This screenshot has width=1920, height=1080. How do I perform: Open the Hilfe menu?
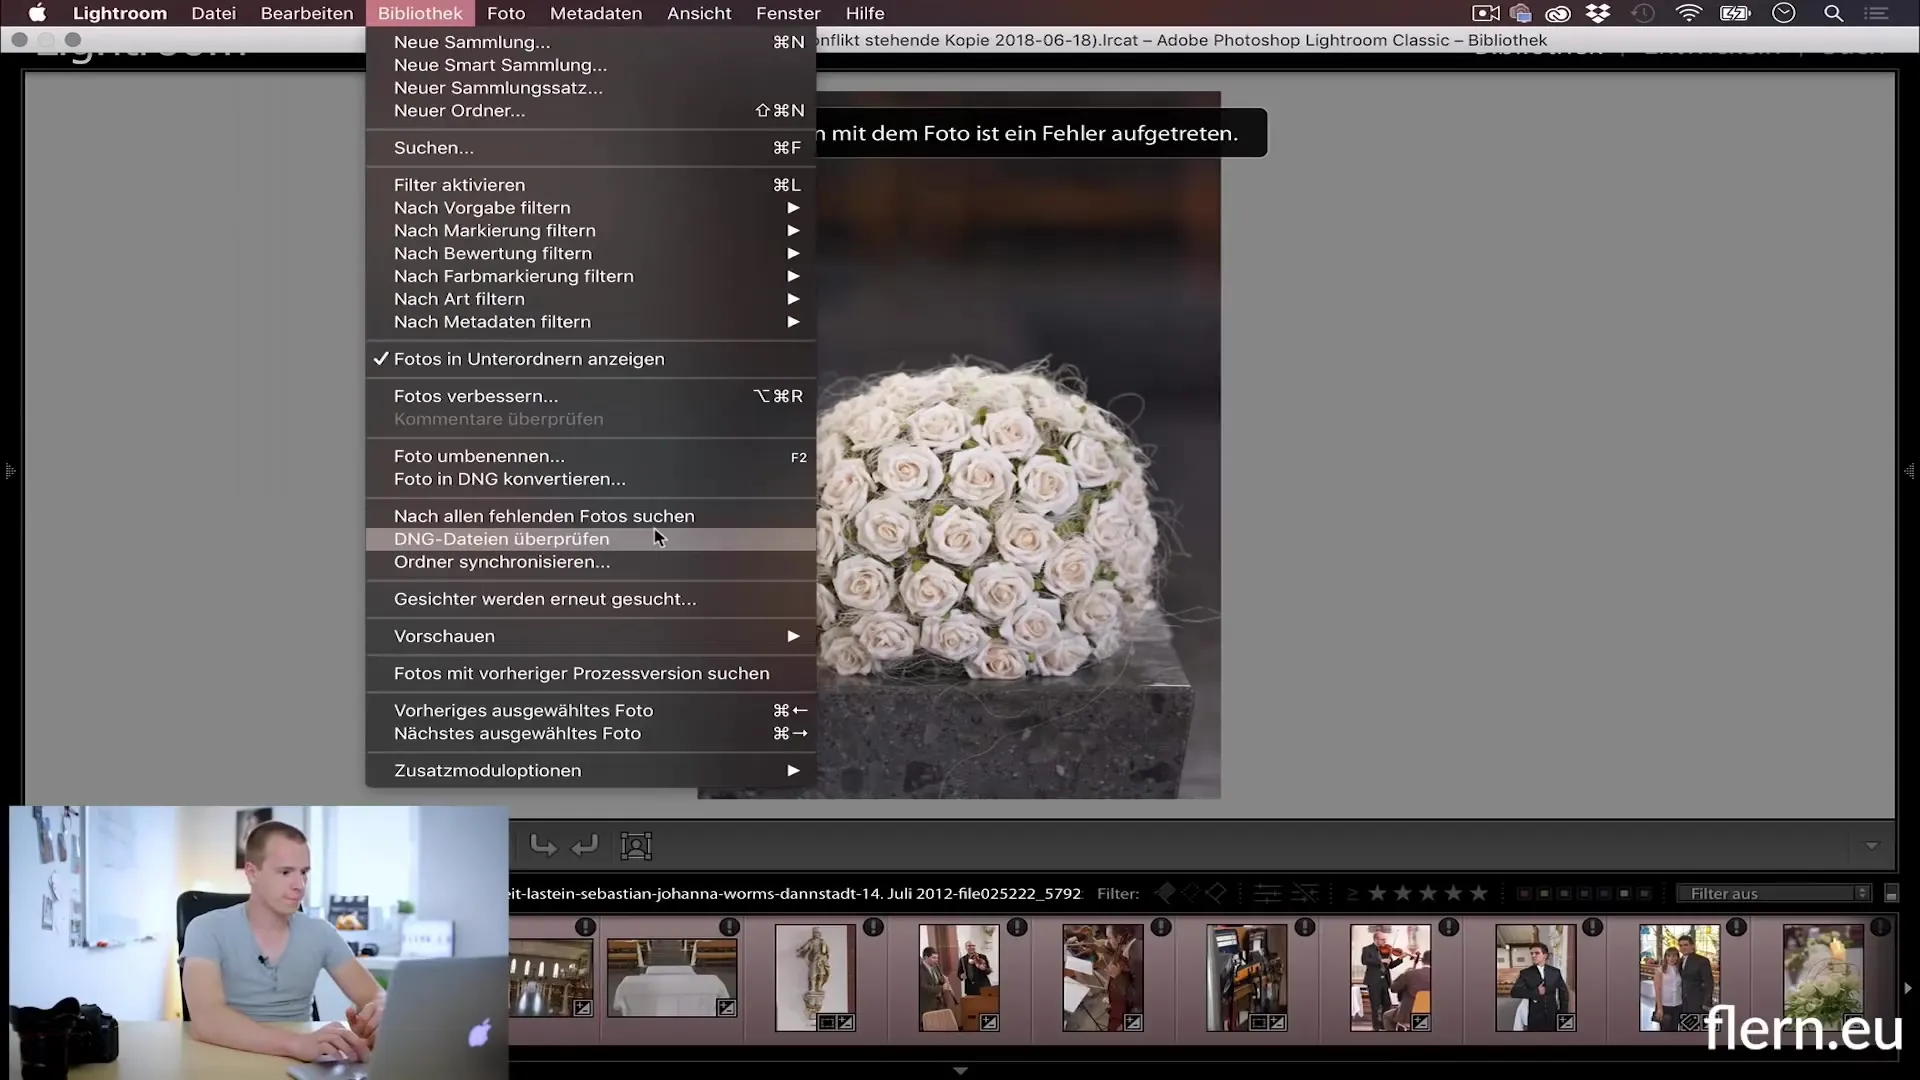tap(865, 13)
